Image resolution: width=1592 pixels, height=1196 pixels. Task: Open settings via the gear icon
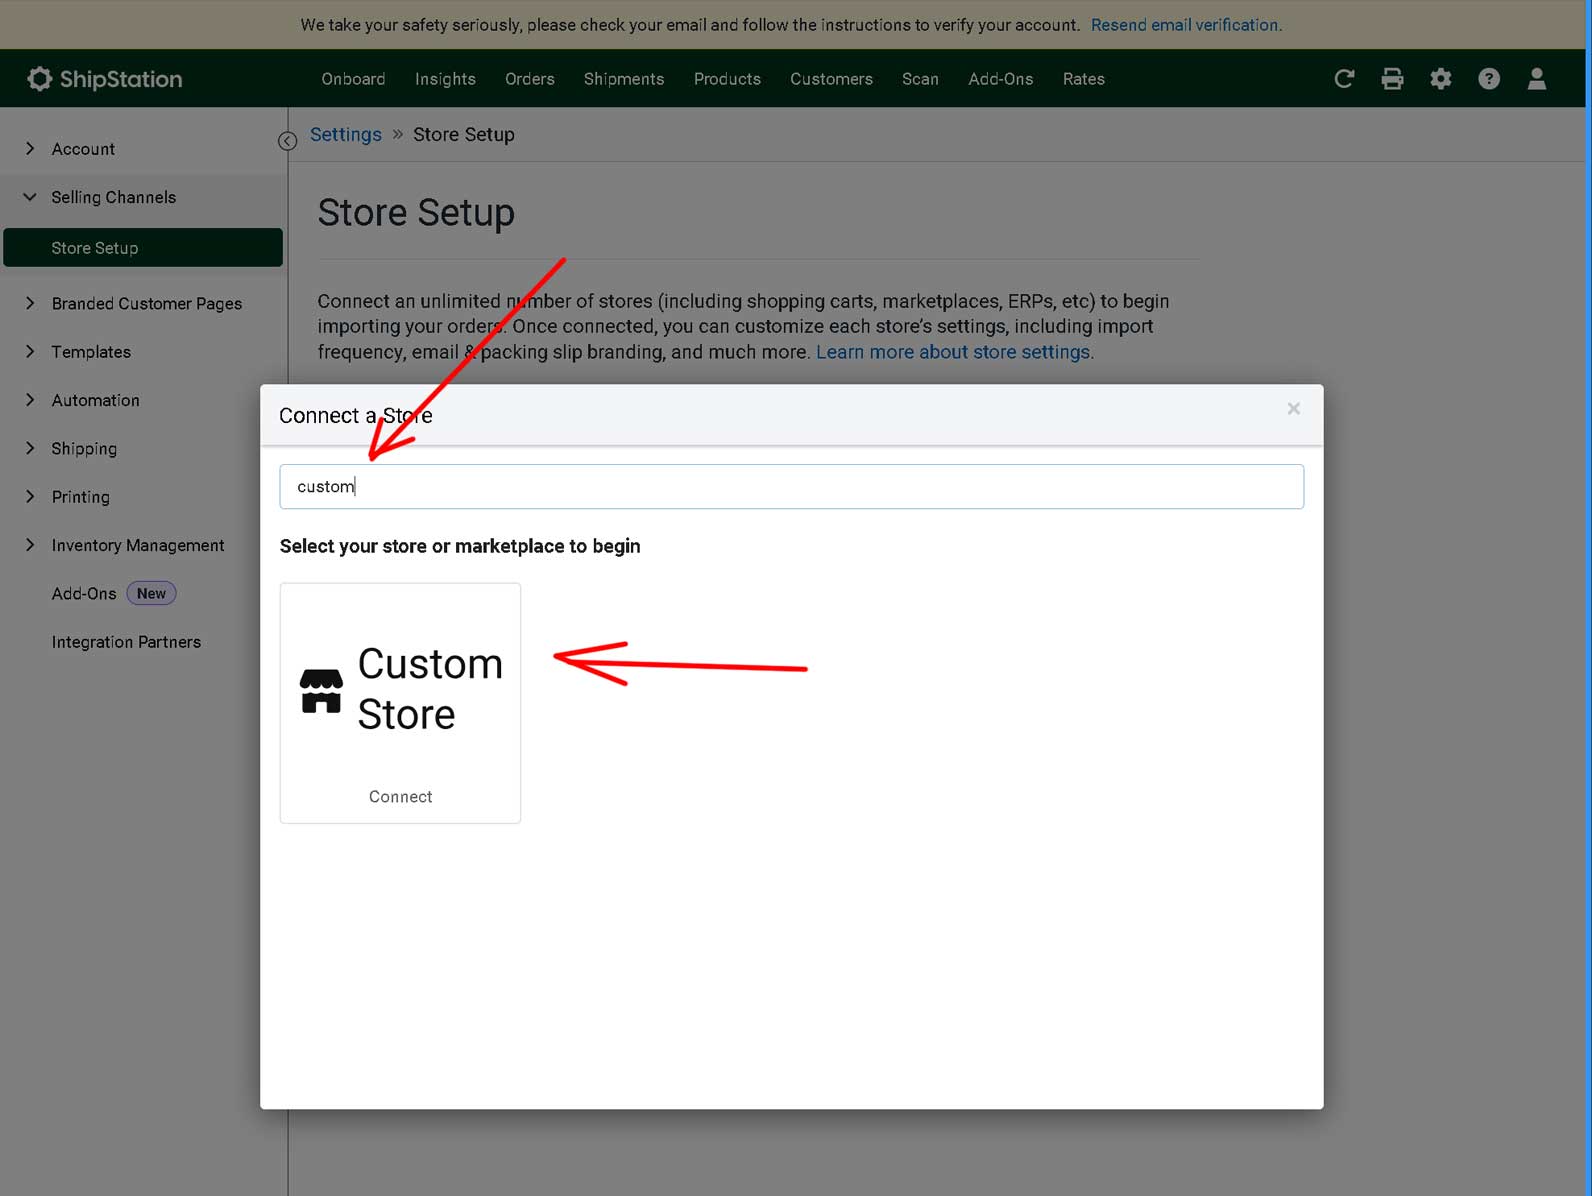click(1440, 79)
